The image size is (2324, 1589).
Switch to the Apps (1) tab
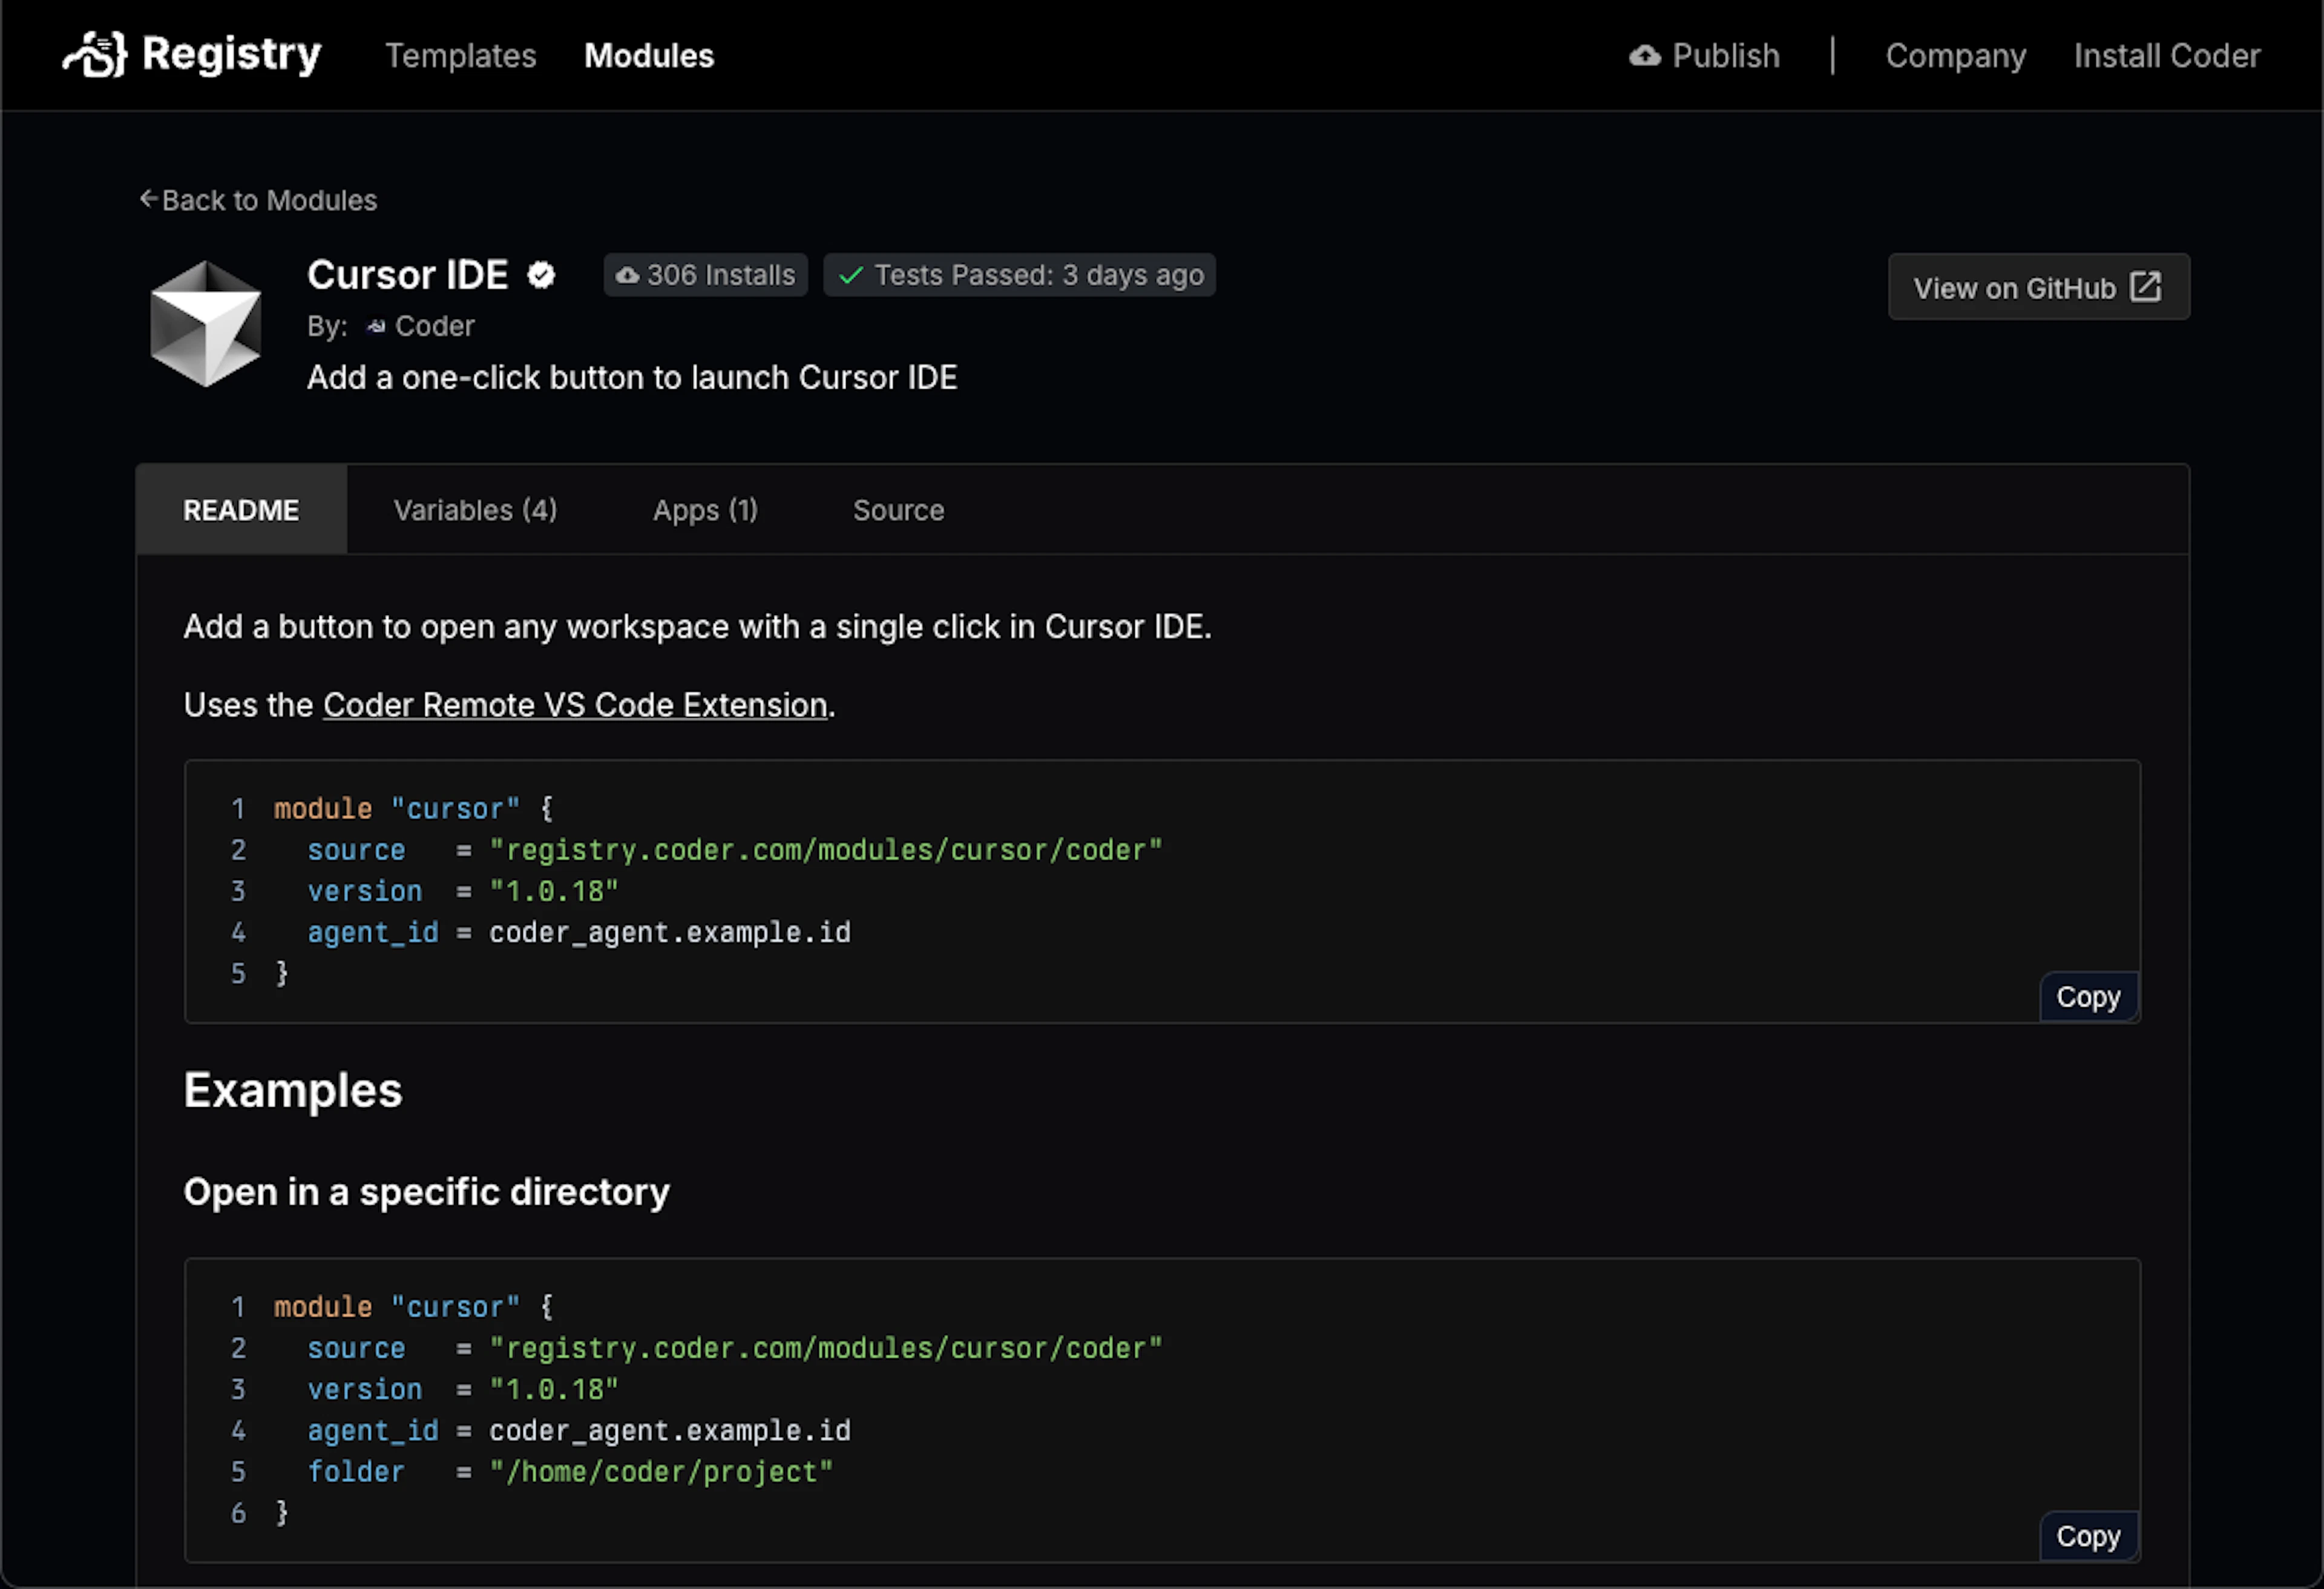pyautogui.click(x=705, y=510)
